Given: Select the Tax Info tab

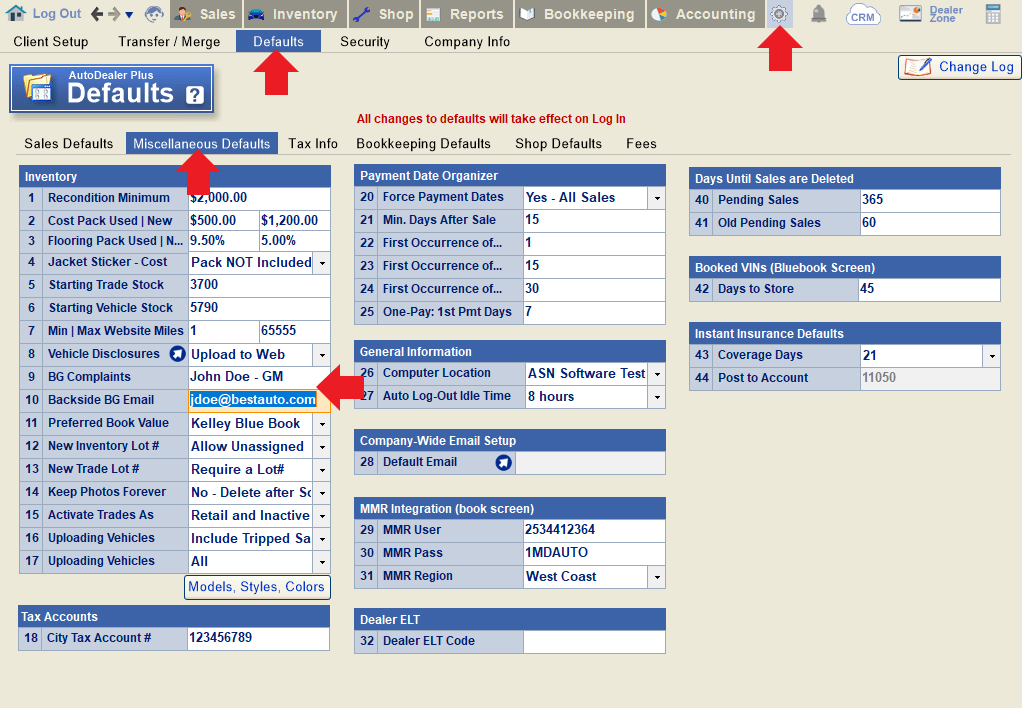Looking at the screenshot, I should click(313, 143).
